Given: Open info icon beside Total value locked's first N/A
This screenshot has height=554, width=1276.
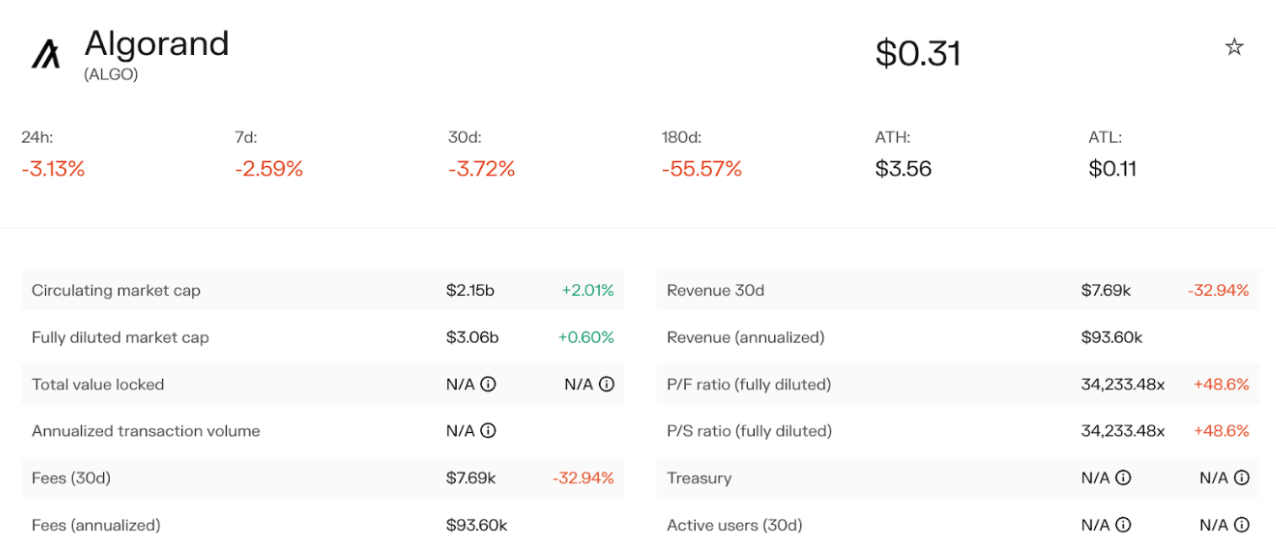Looking at the screenshot, I should (488, 384).
